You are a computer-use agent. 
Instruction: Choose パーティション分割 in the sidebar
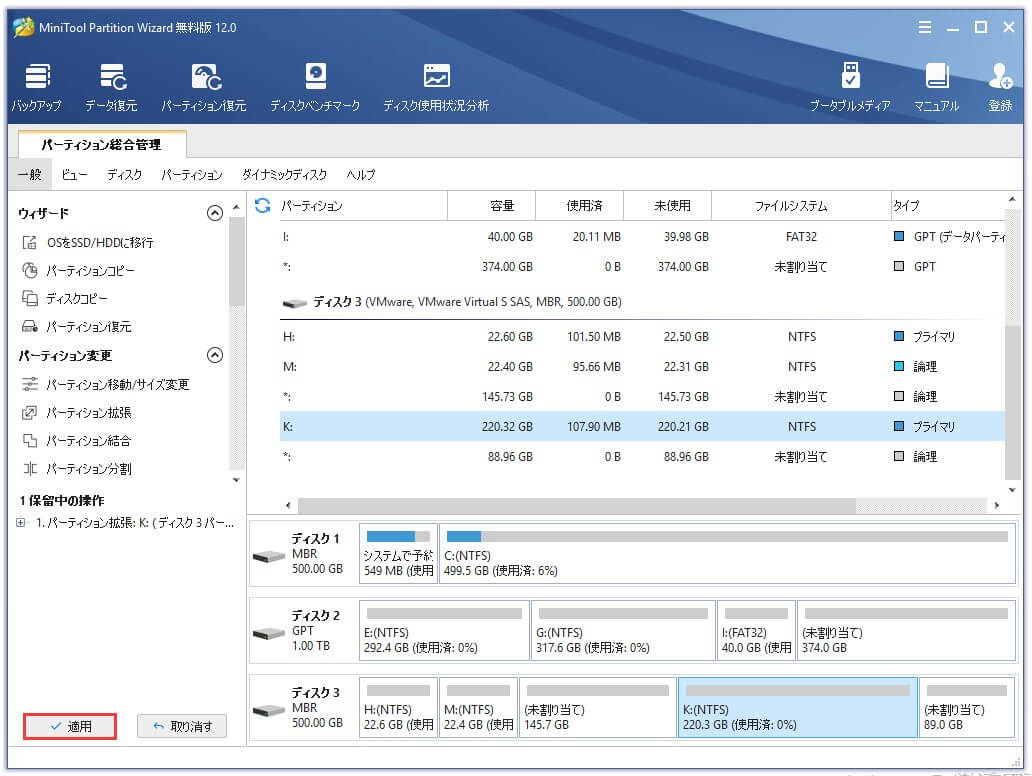pyautogui.click(x=88, y=469)
